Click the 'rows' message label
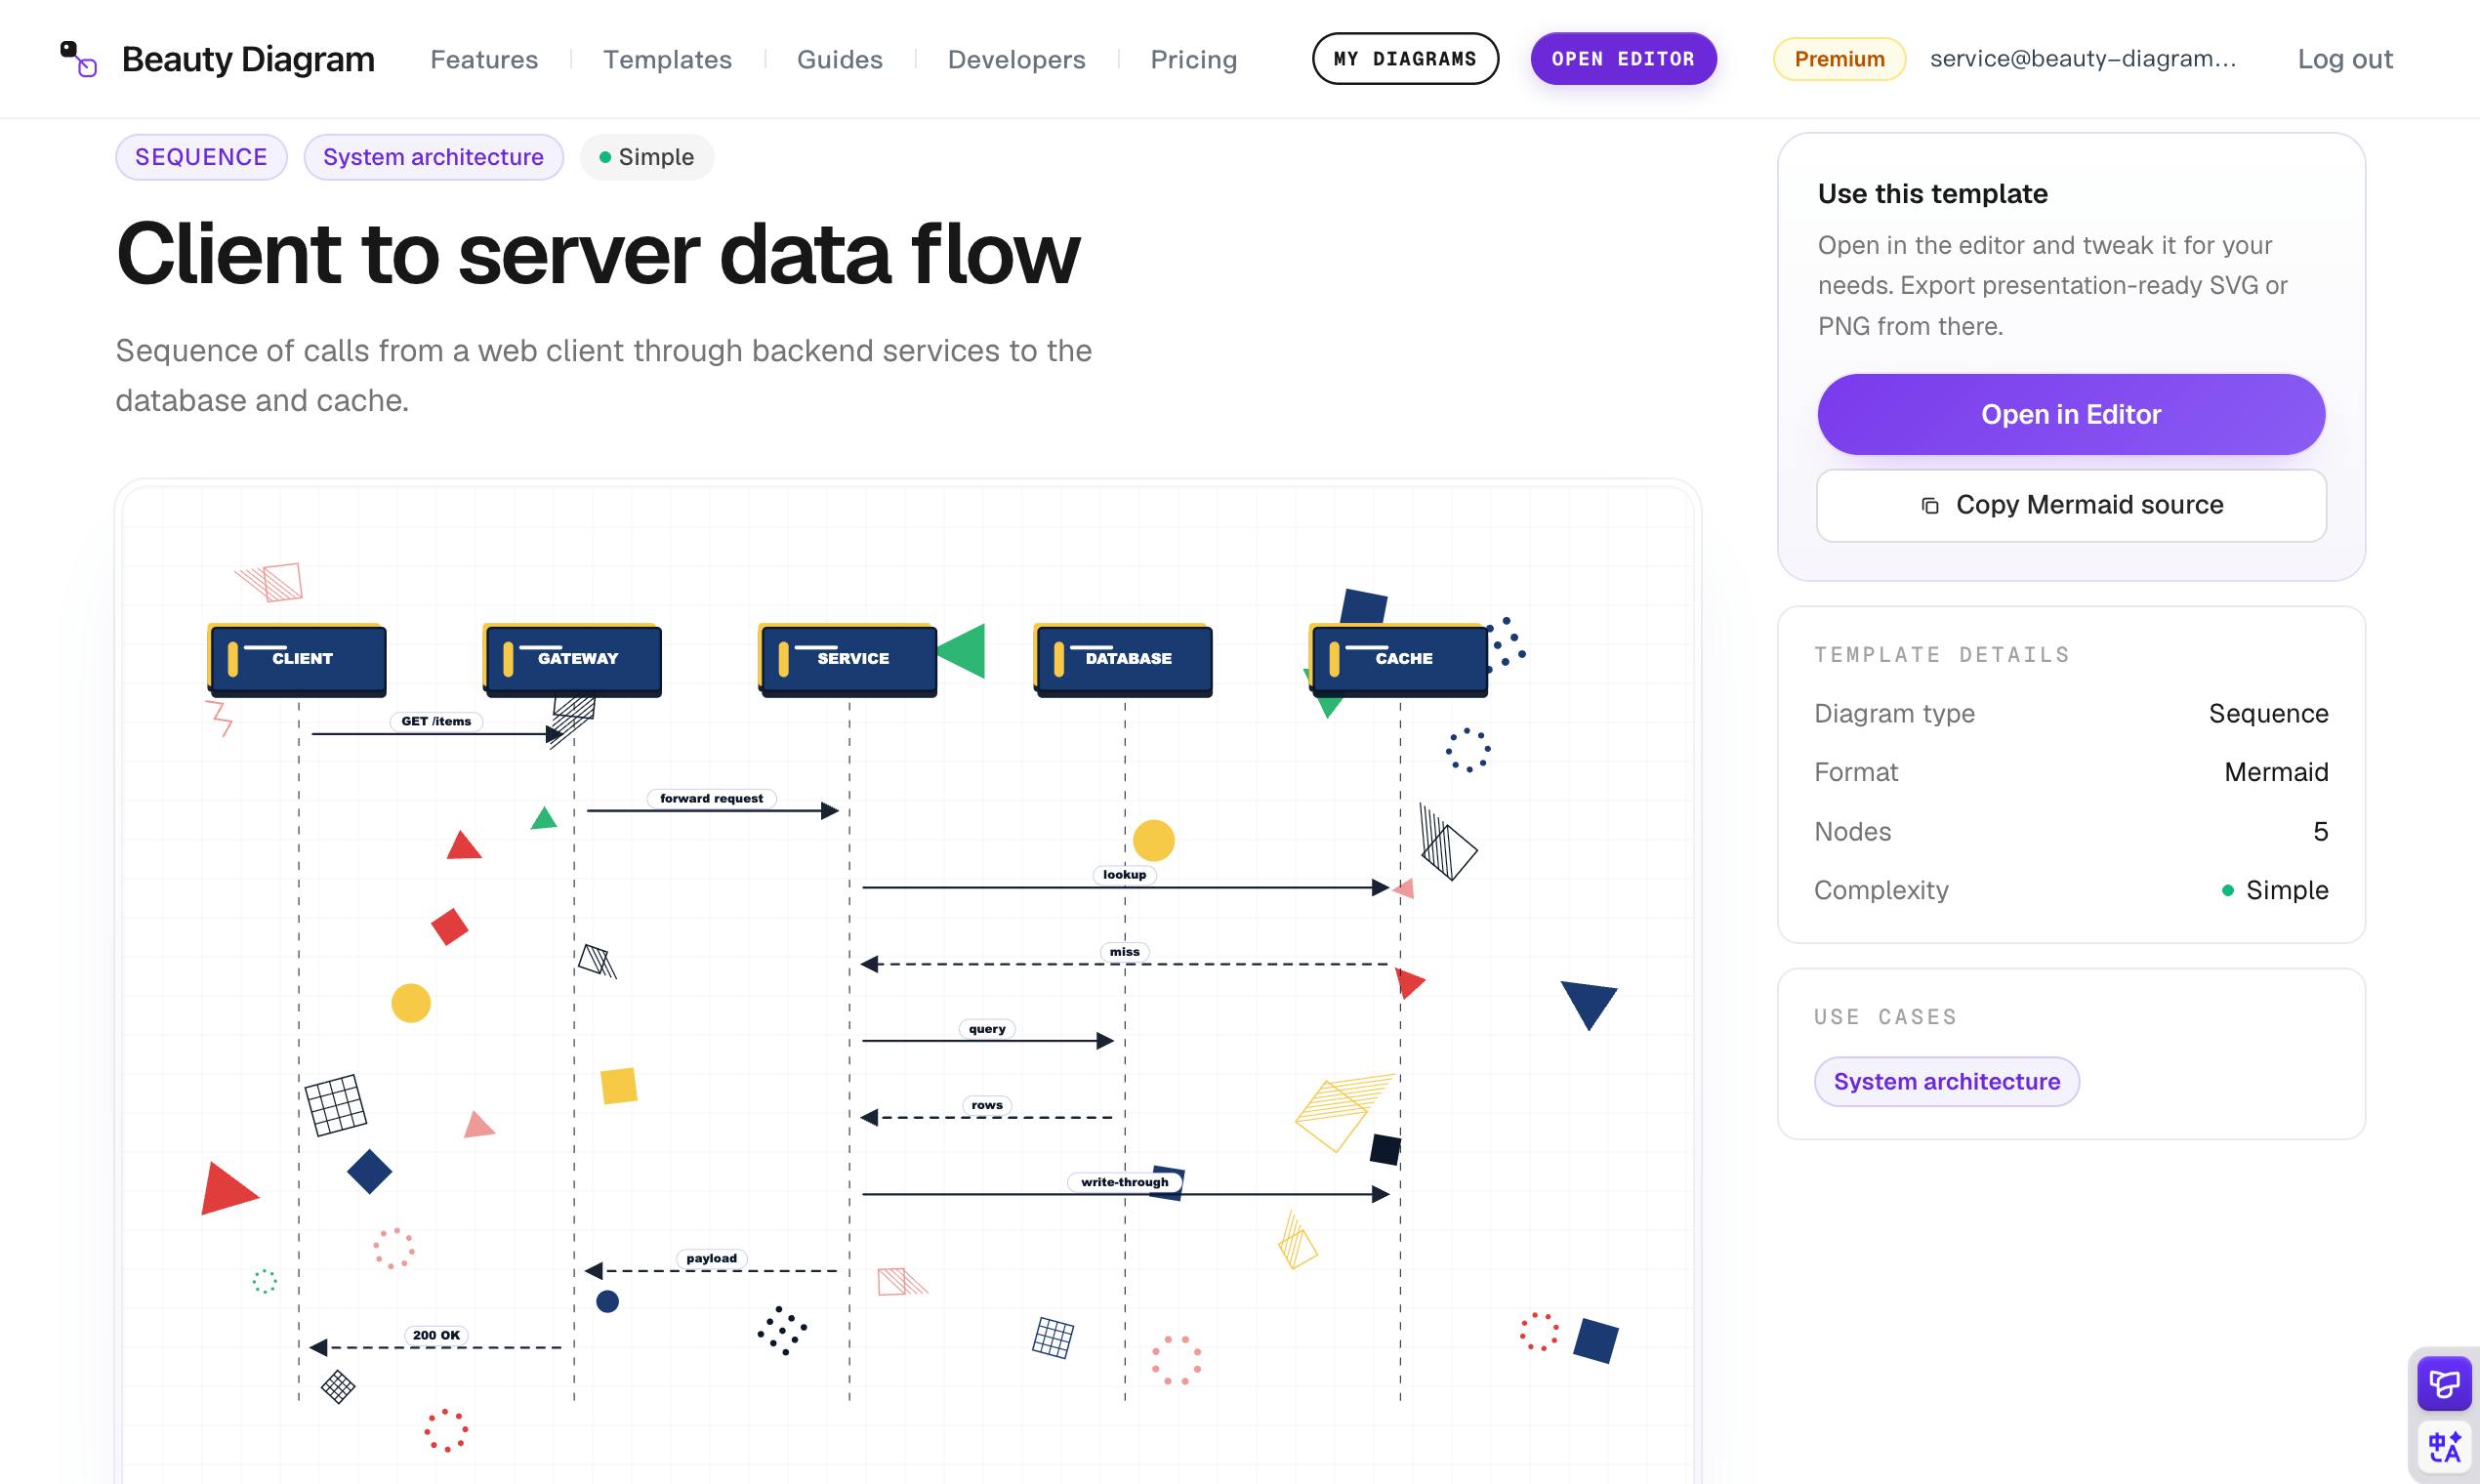 coord(987,1105)
